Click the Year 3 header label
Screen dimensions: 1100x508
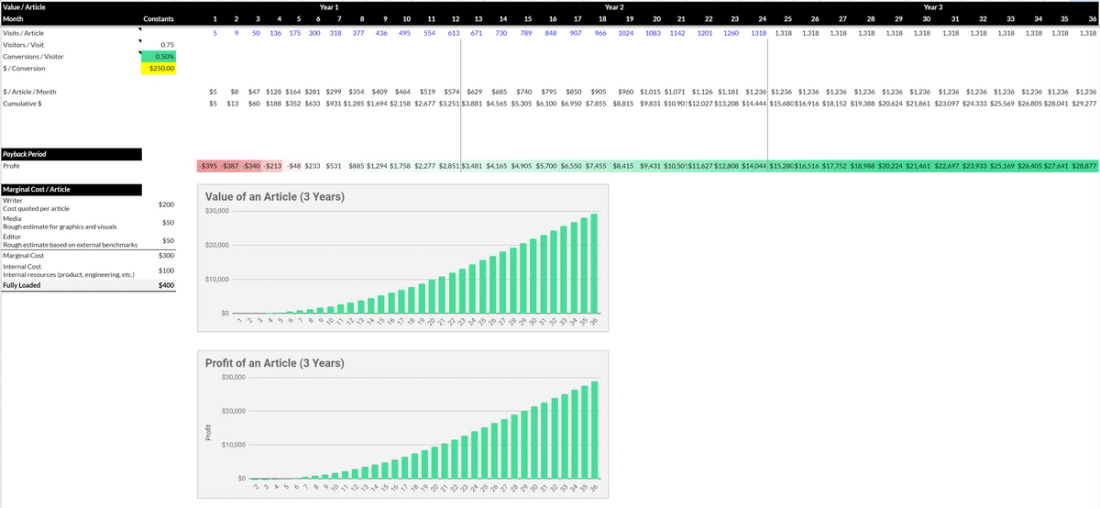tap(933, 6)
